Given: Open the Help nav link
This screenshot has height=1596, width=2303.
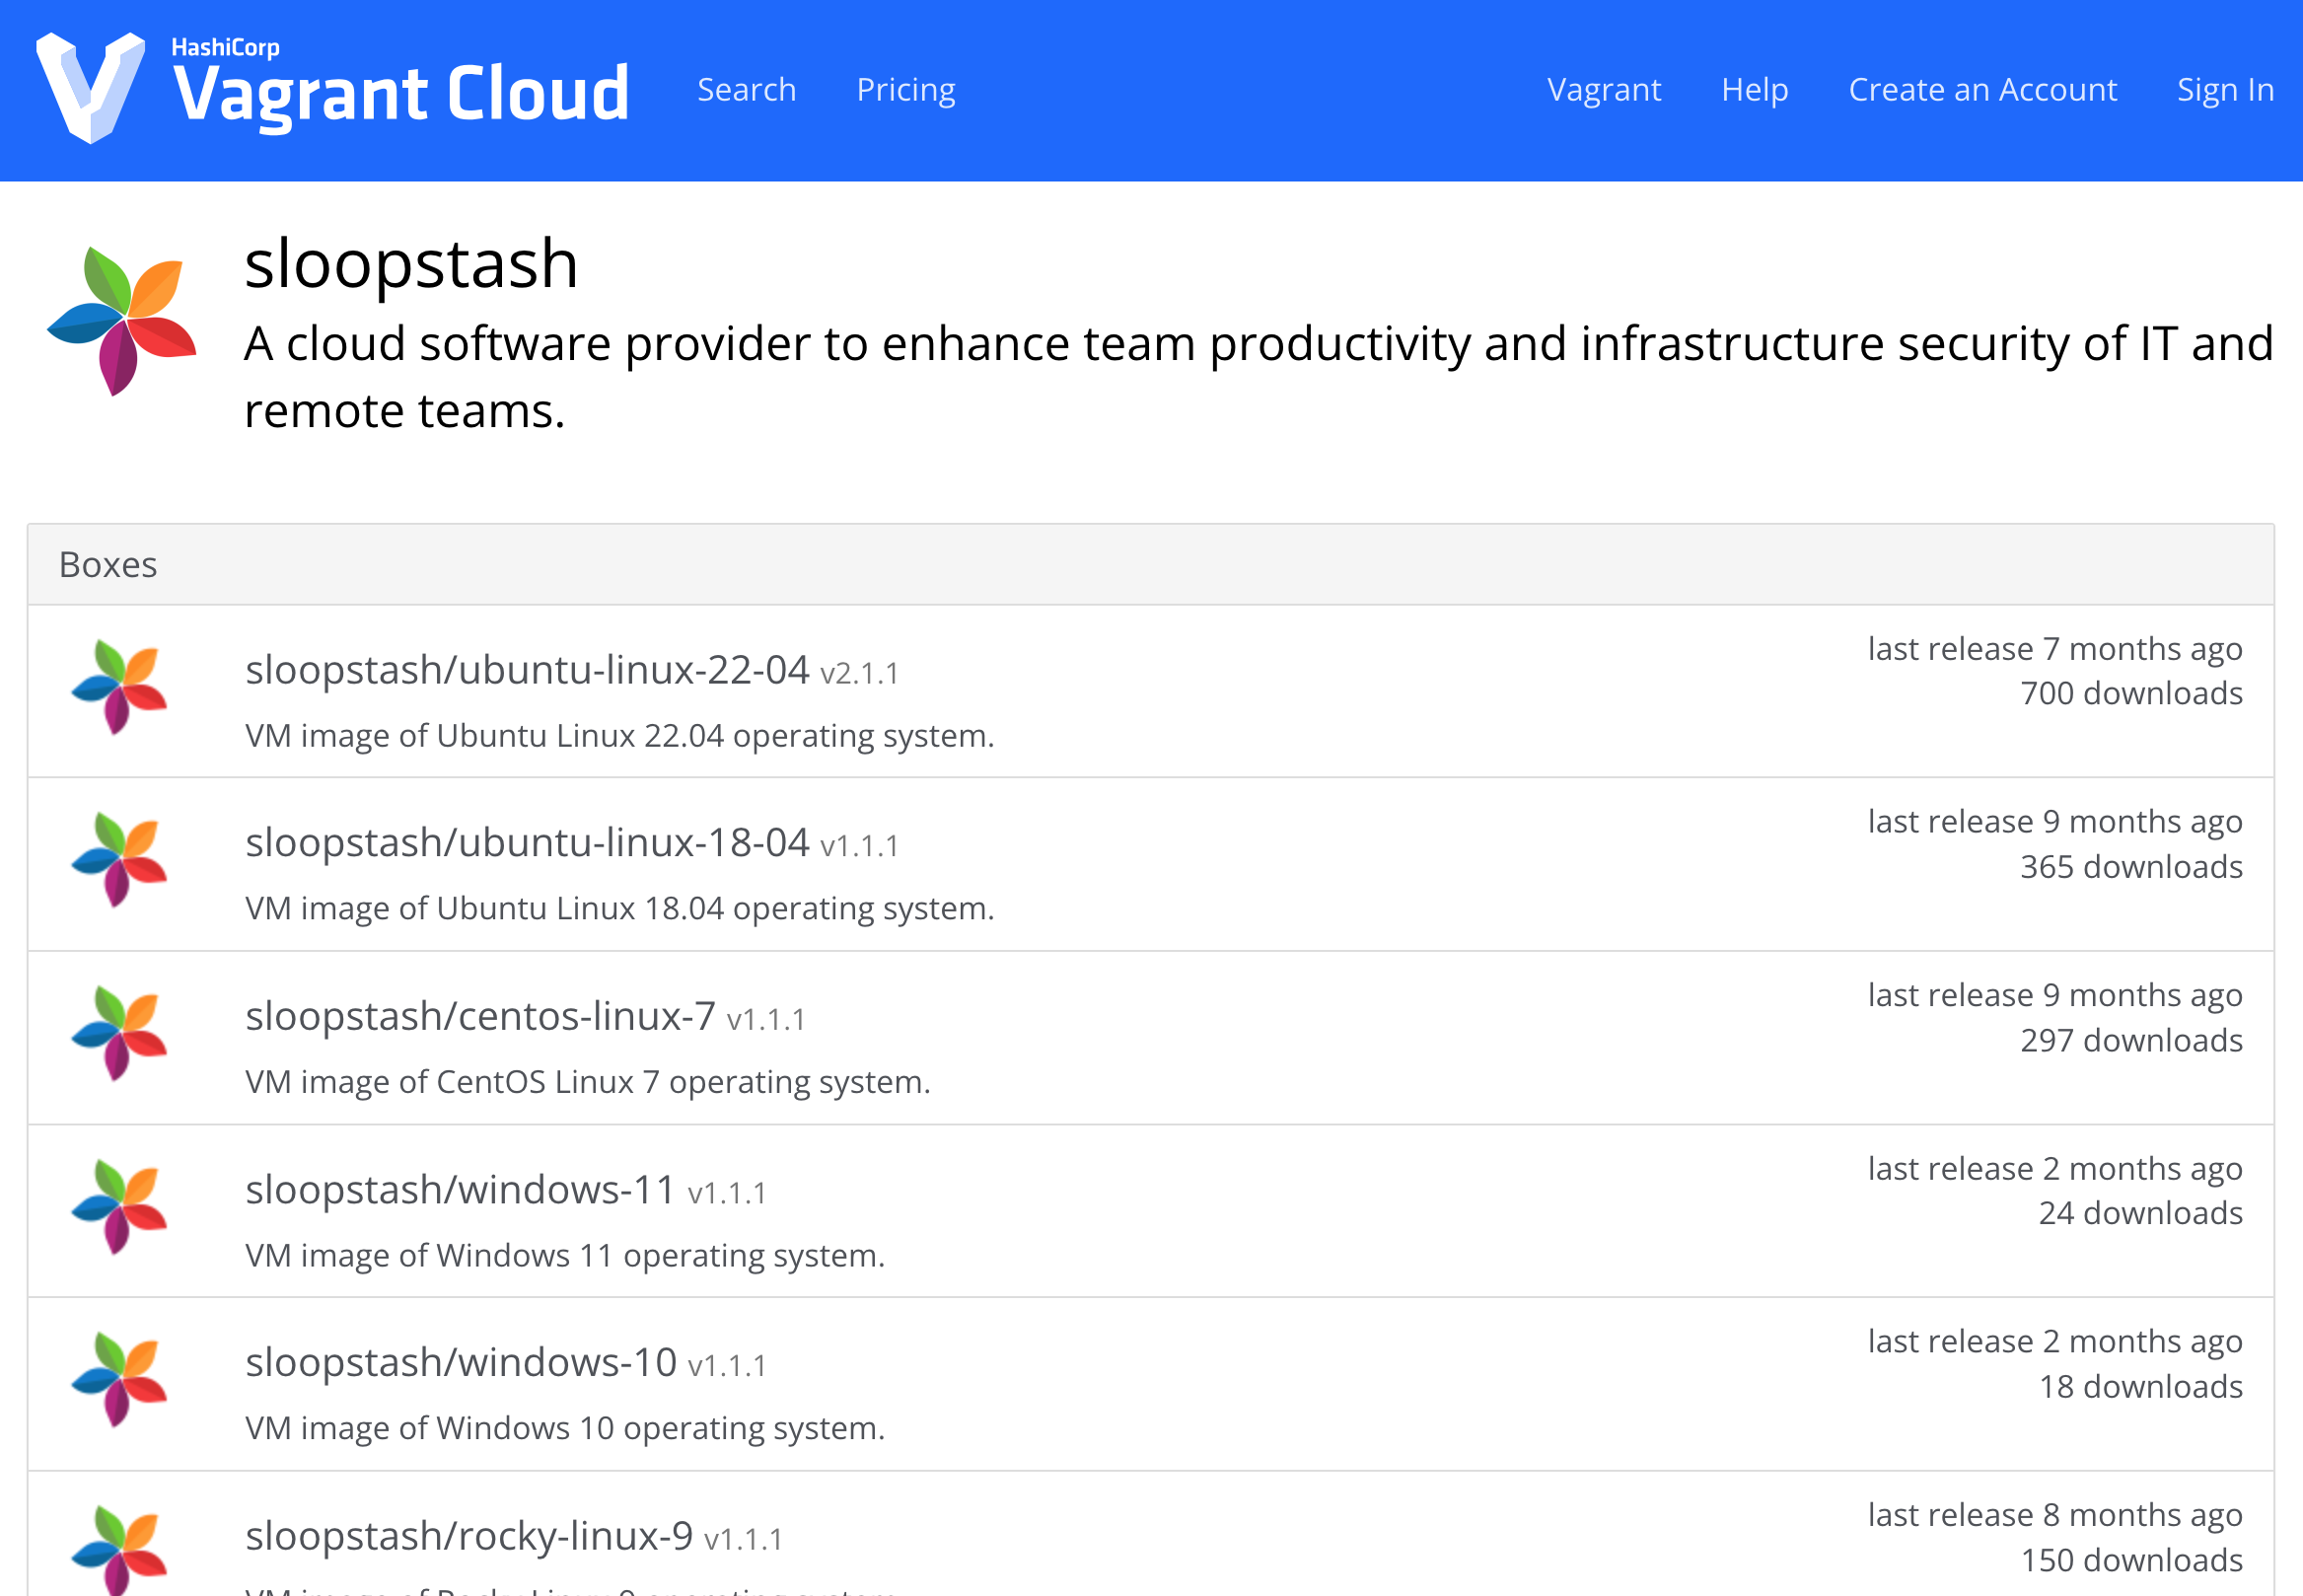Looking at the screenshot, I should (x=1754, y=90).
